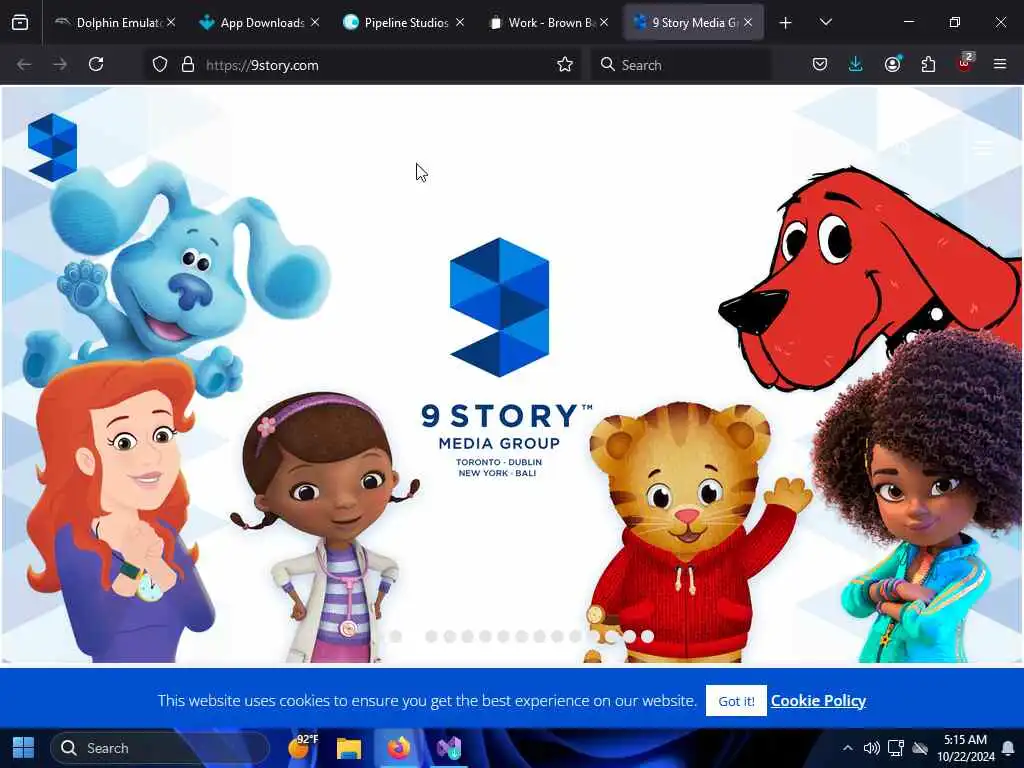The image size is (1024, 768).
Task: Open the Firefox account menu
Action: (892, 65)
